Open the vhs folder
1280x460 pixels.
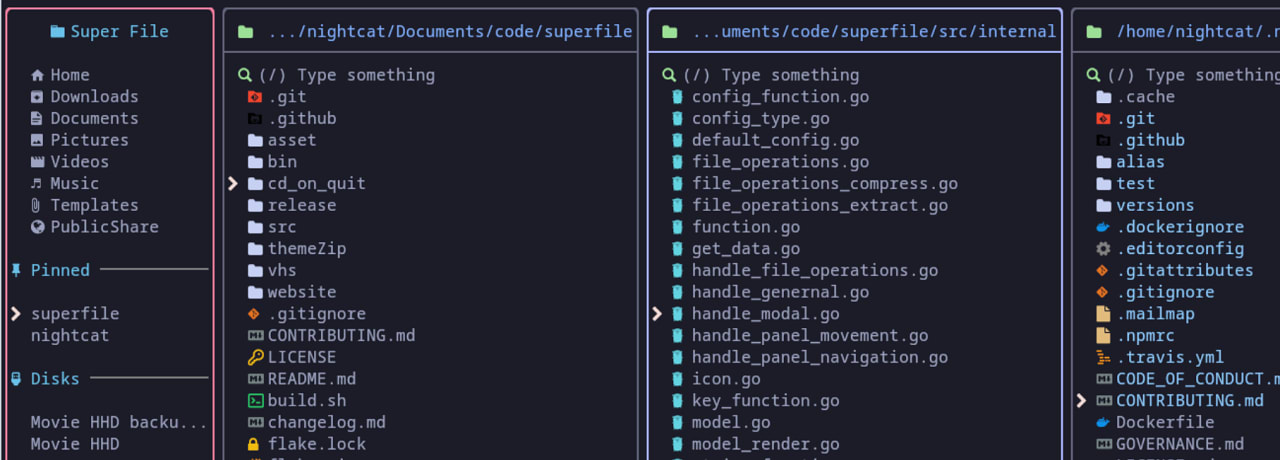[282, 270]
